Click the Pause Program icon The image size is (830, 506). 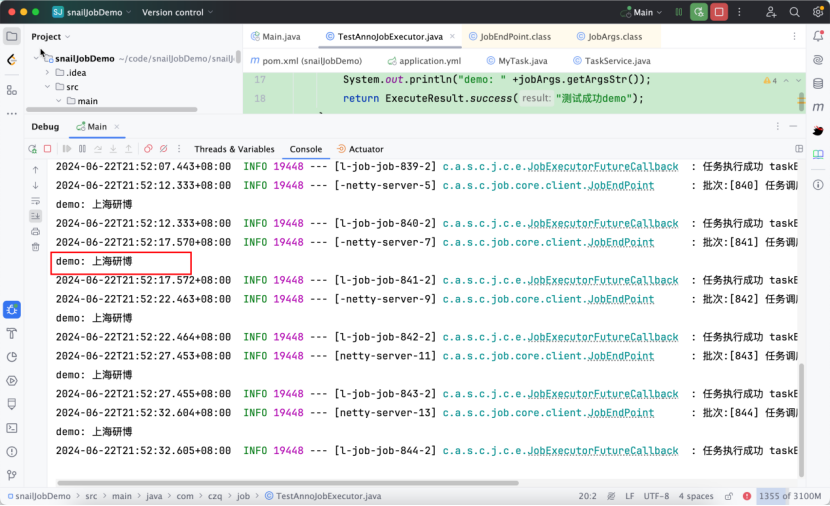(83, 149)
